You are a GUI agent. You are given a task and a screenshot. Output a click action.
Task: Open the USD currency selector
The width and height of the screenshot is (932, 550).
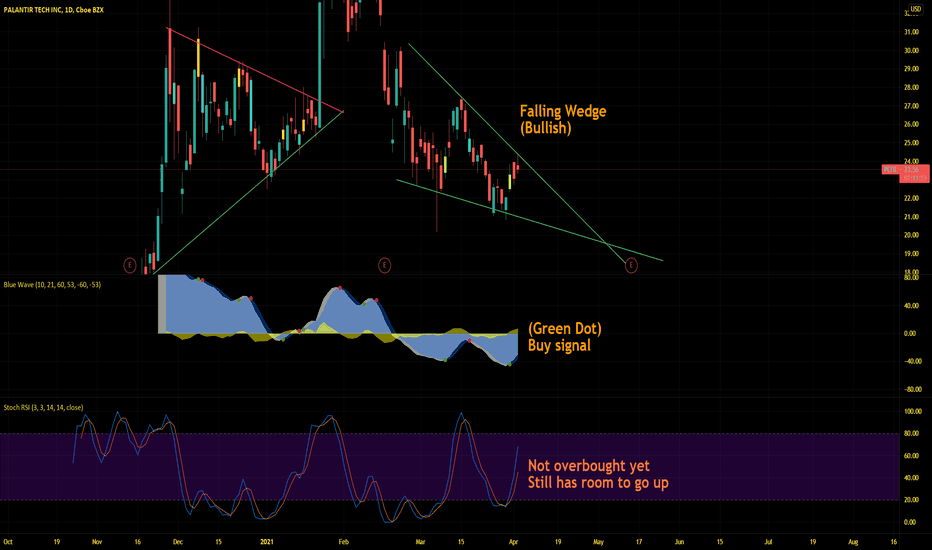[915, 9]
